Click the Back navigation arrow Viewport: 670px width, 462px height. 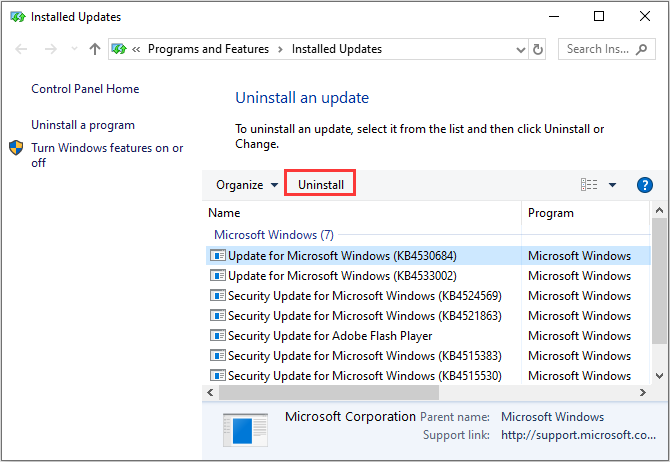click(21, 49)
